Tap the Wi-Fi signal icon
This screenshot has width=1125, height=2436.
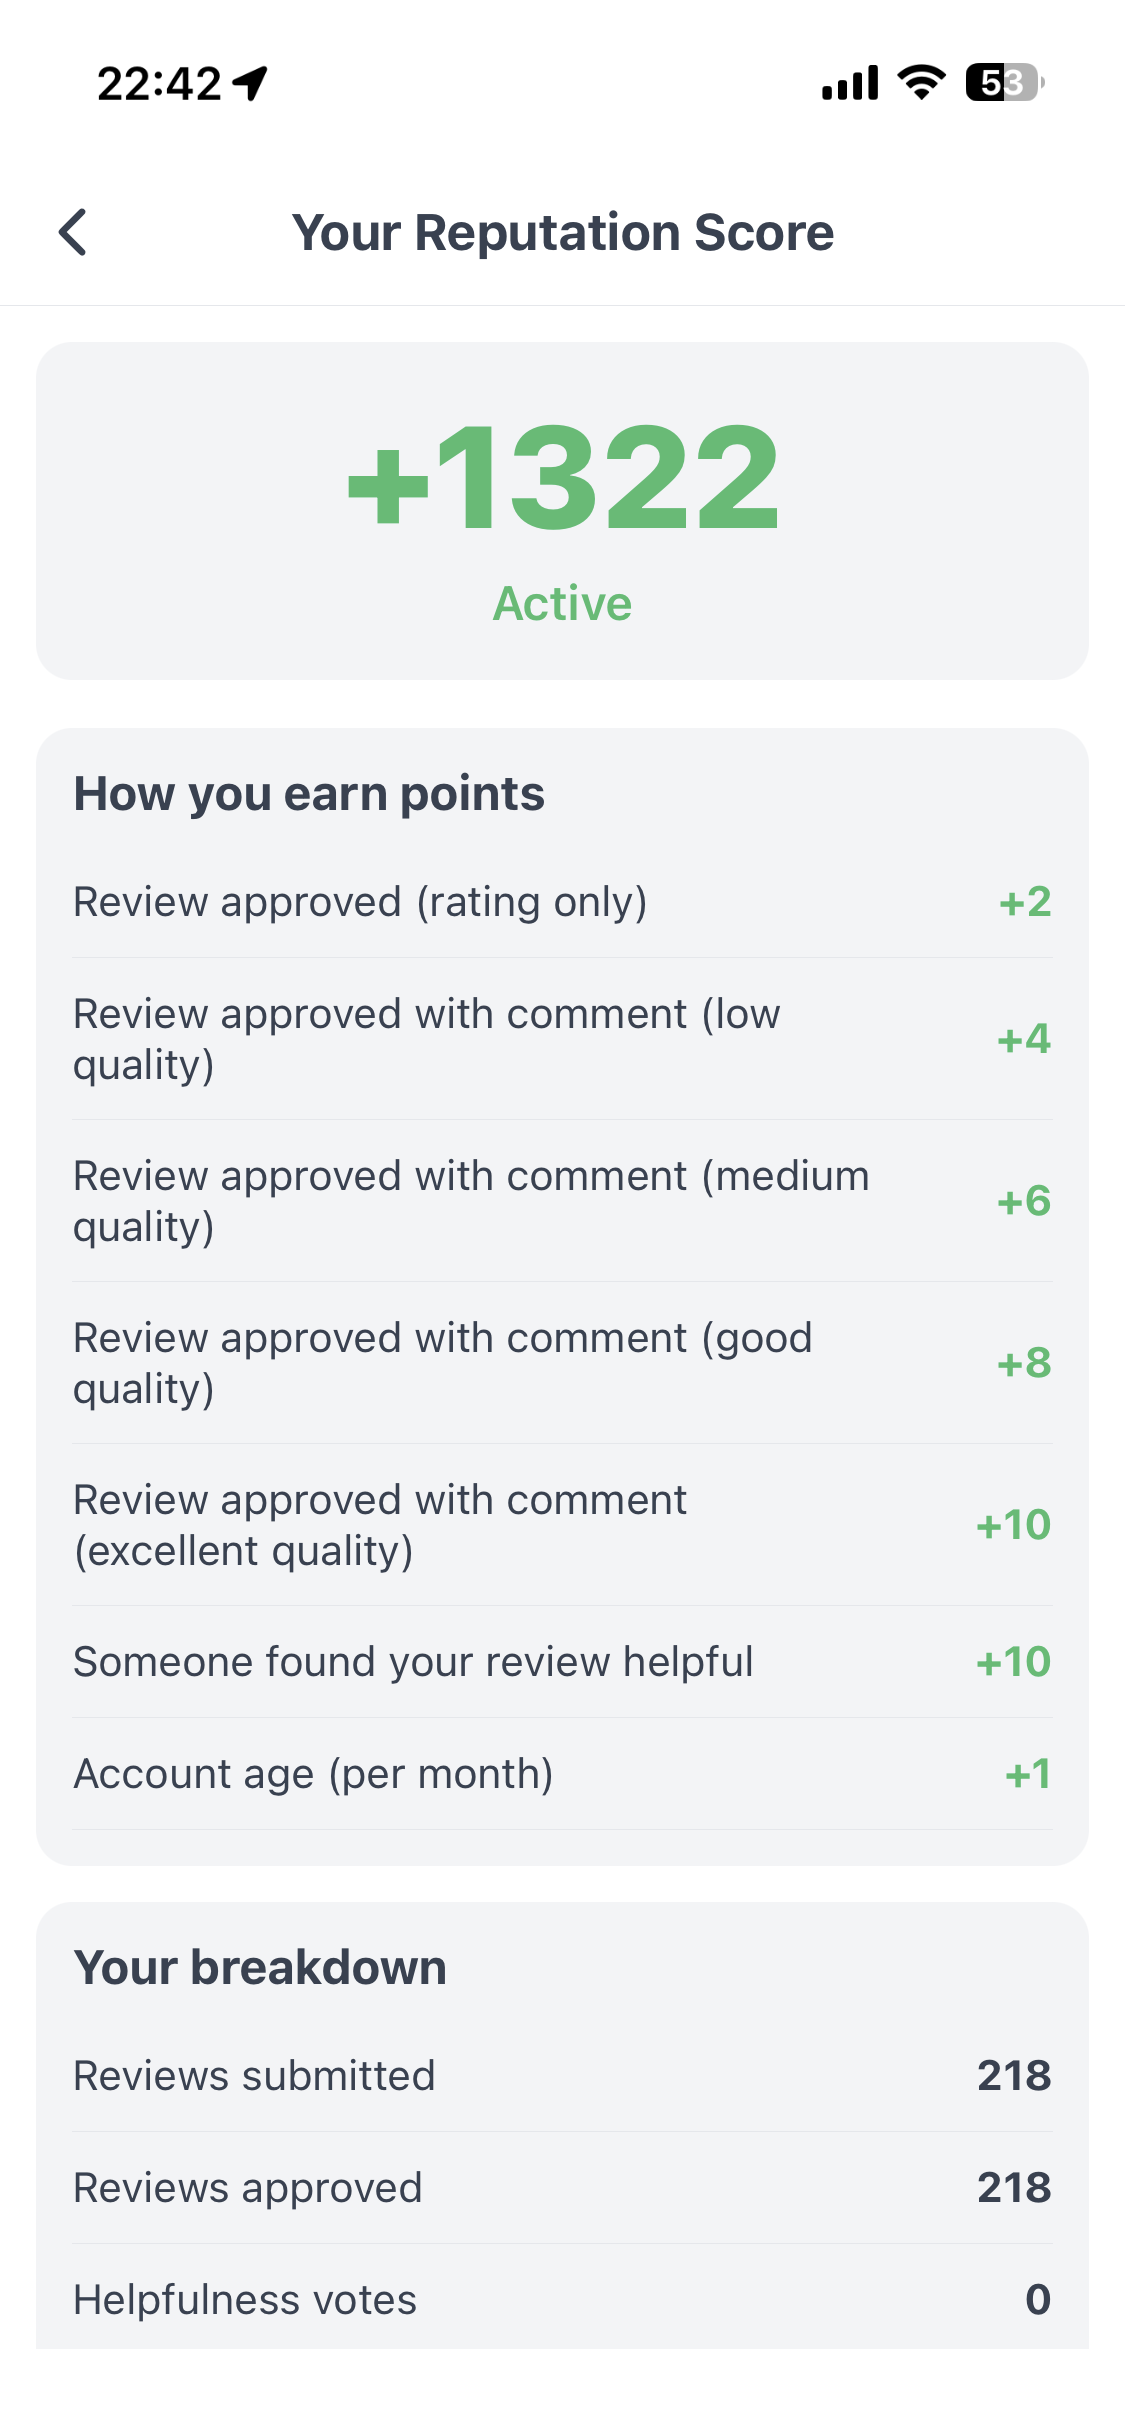[919, 84]
